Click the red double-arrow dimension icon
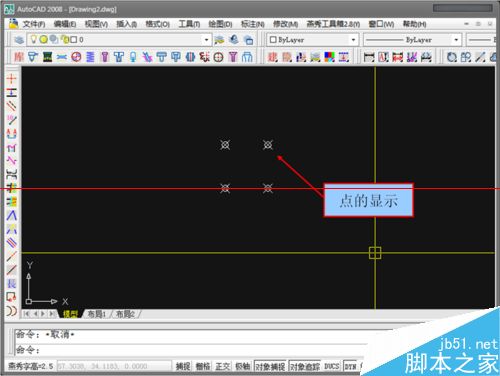This screenshot has height=376, width=500. coord(397,57)
